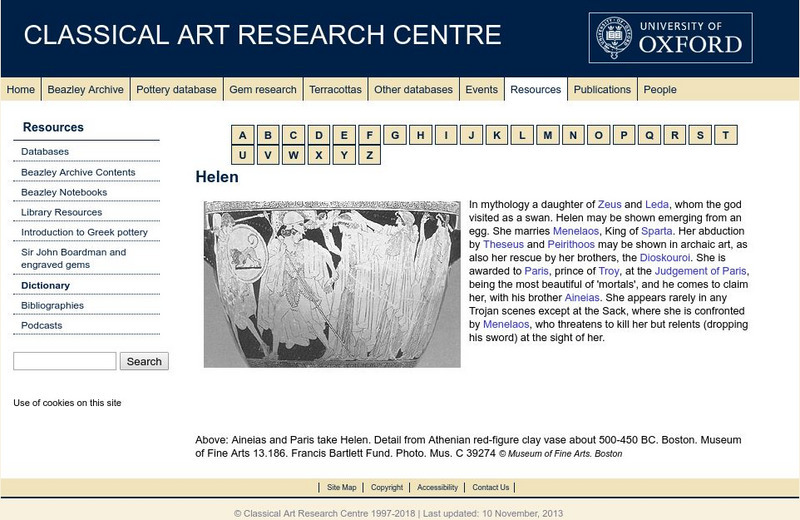Select the Resources tab

[x=535, y=90]
